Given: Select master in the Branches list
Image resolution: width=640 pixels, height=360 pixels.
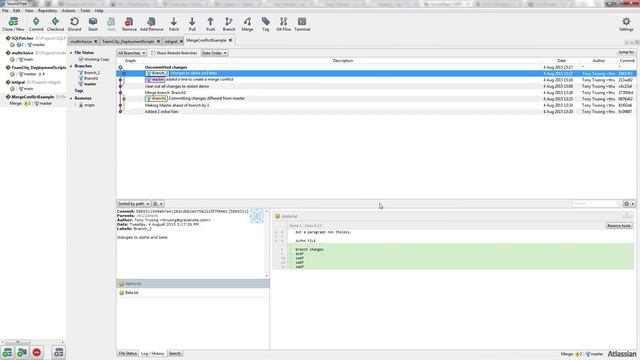Looking at the screenshot, I should point(89,84).
